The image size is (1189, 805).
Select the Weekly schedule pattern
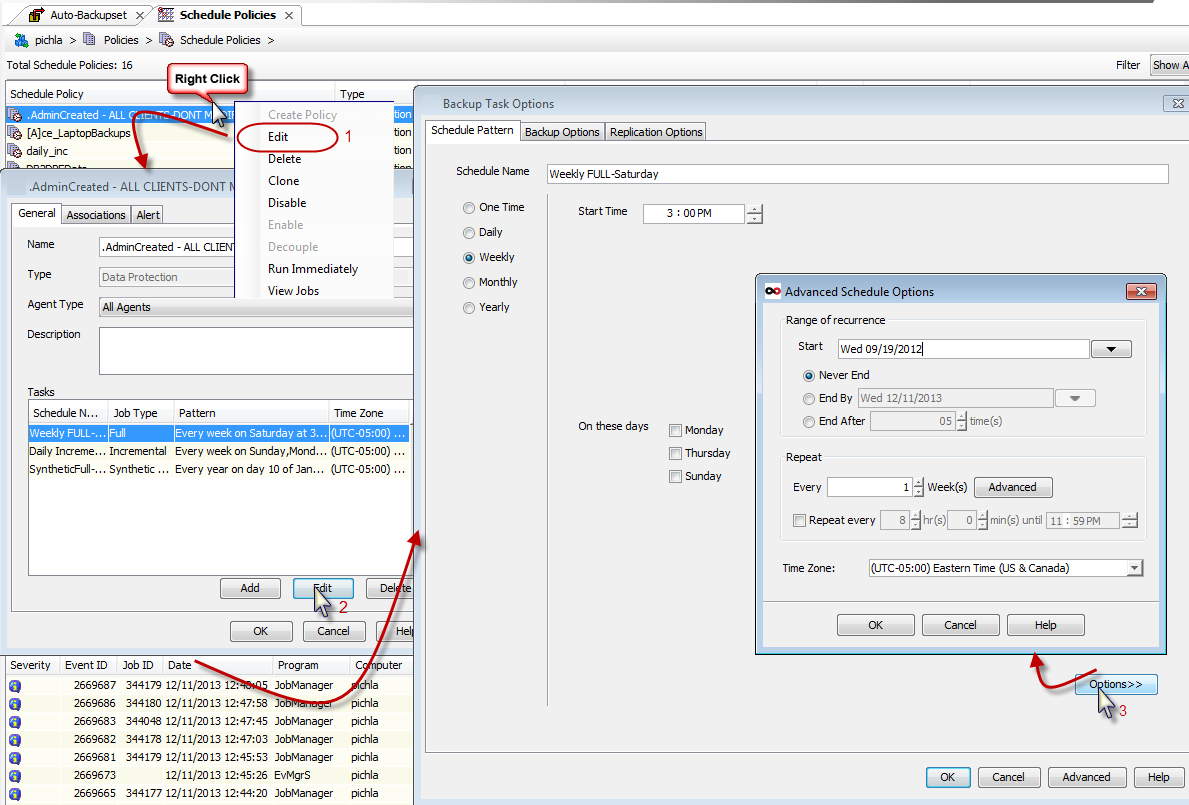469,258
